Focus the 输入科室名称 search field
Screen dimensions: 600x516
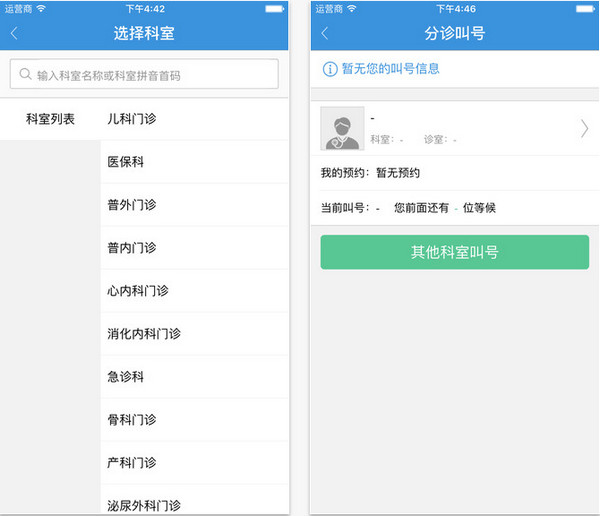(x=150, y=75)
